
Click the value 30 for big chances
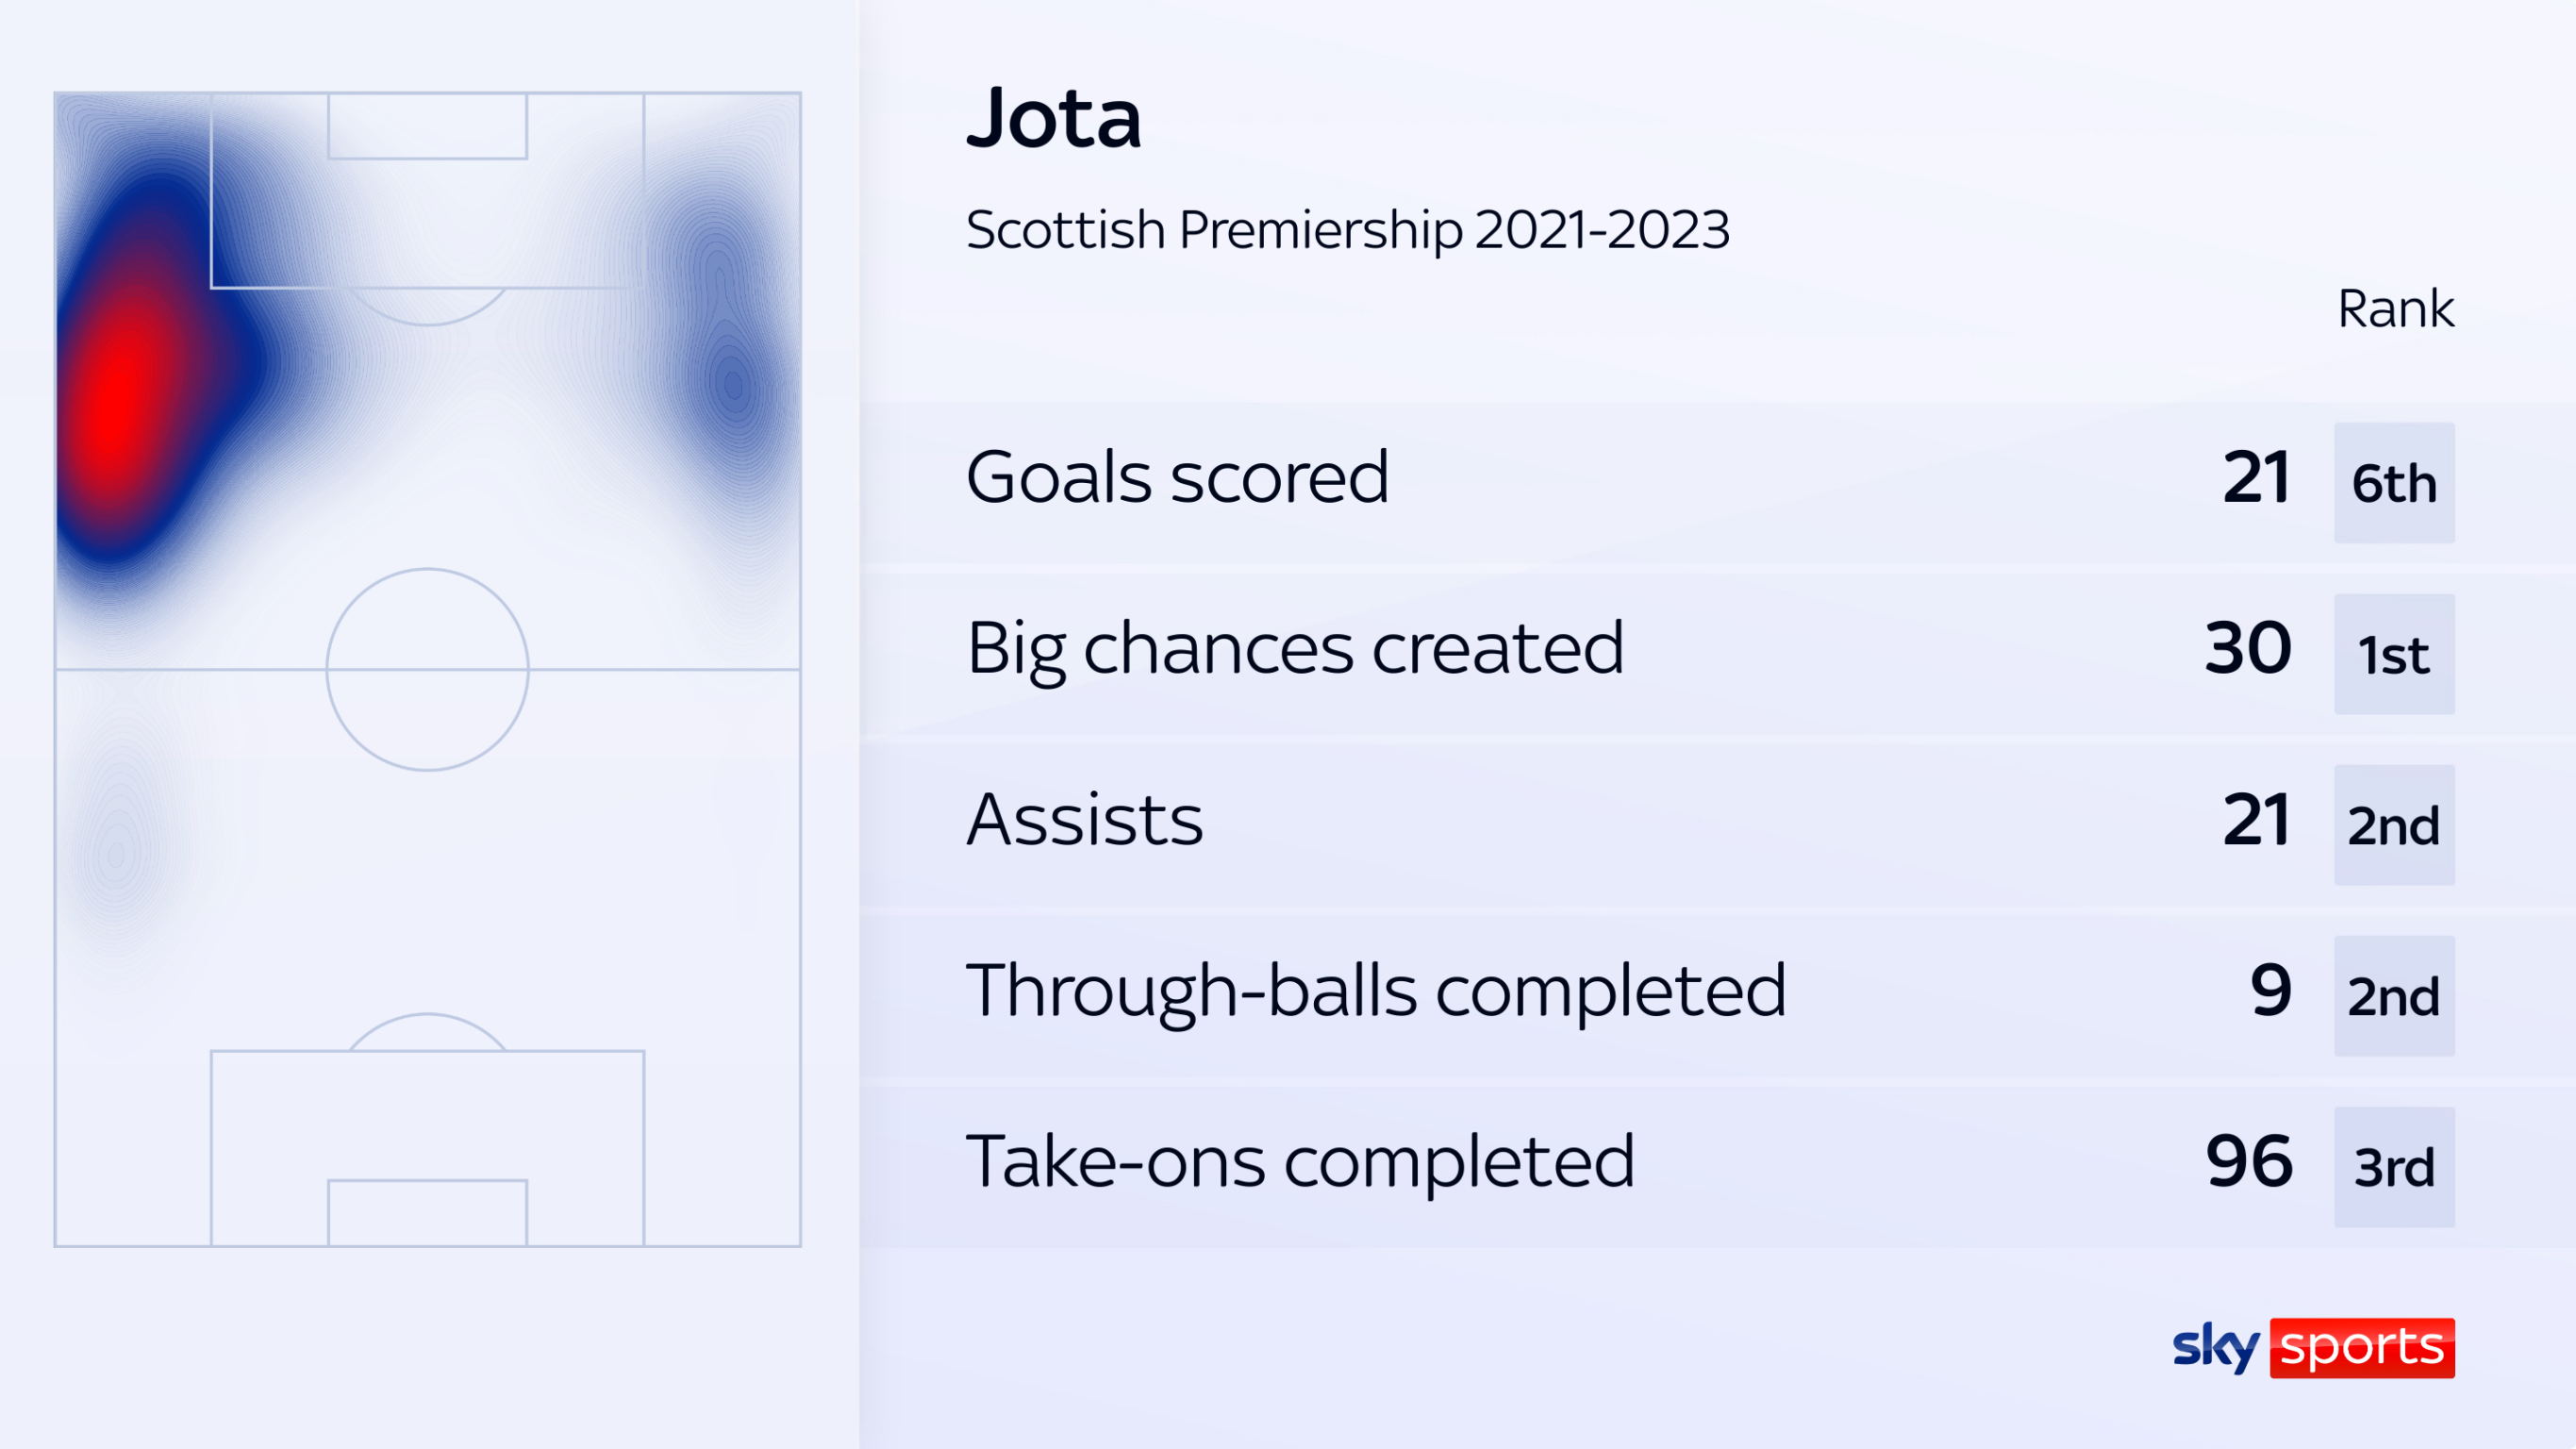coord(2248,649)
